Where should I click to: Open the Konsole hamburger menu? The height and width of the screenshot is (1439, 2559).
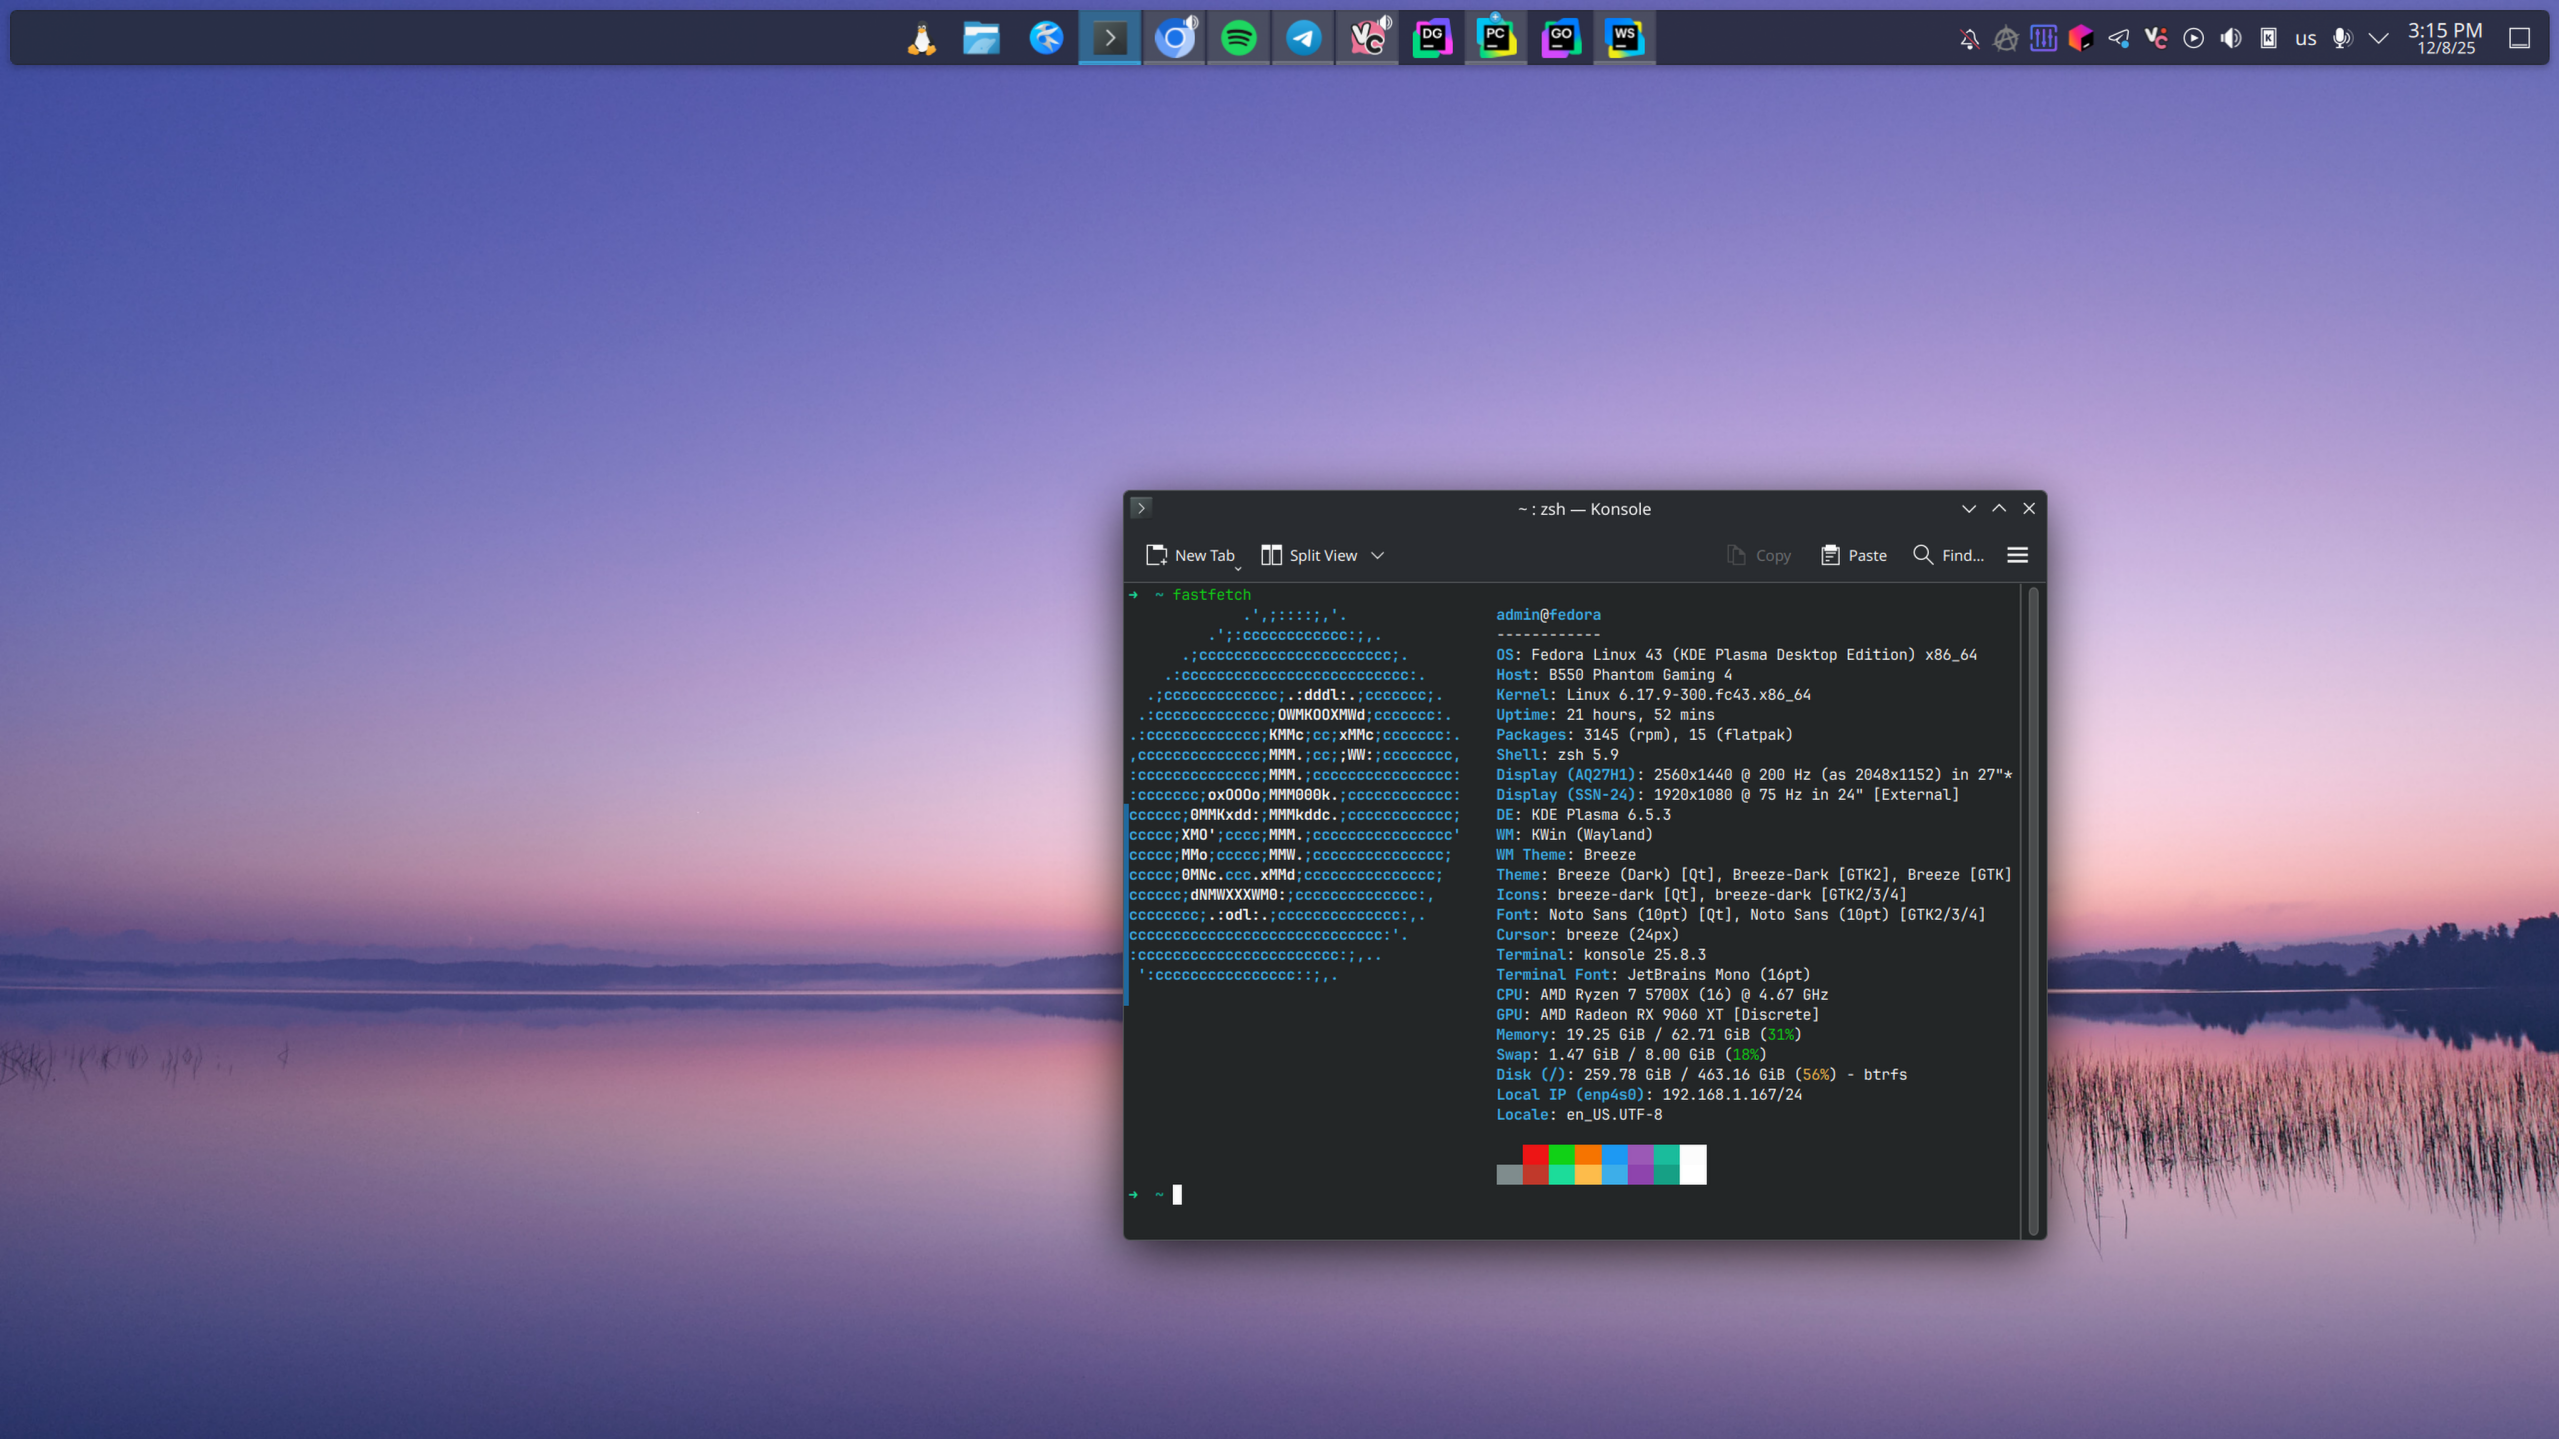(x=2017, y=555)
